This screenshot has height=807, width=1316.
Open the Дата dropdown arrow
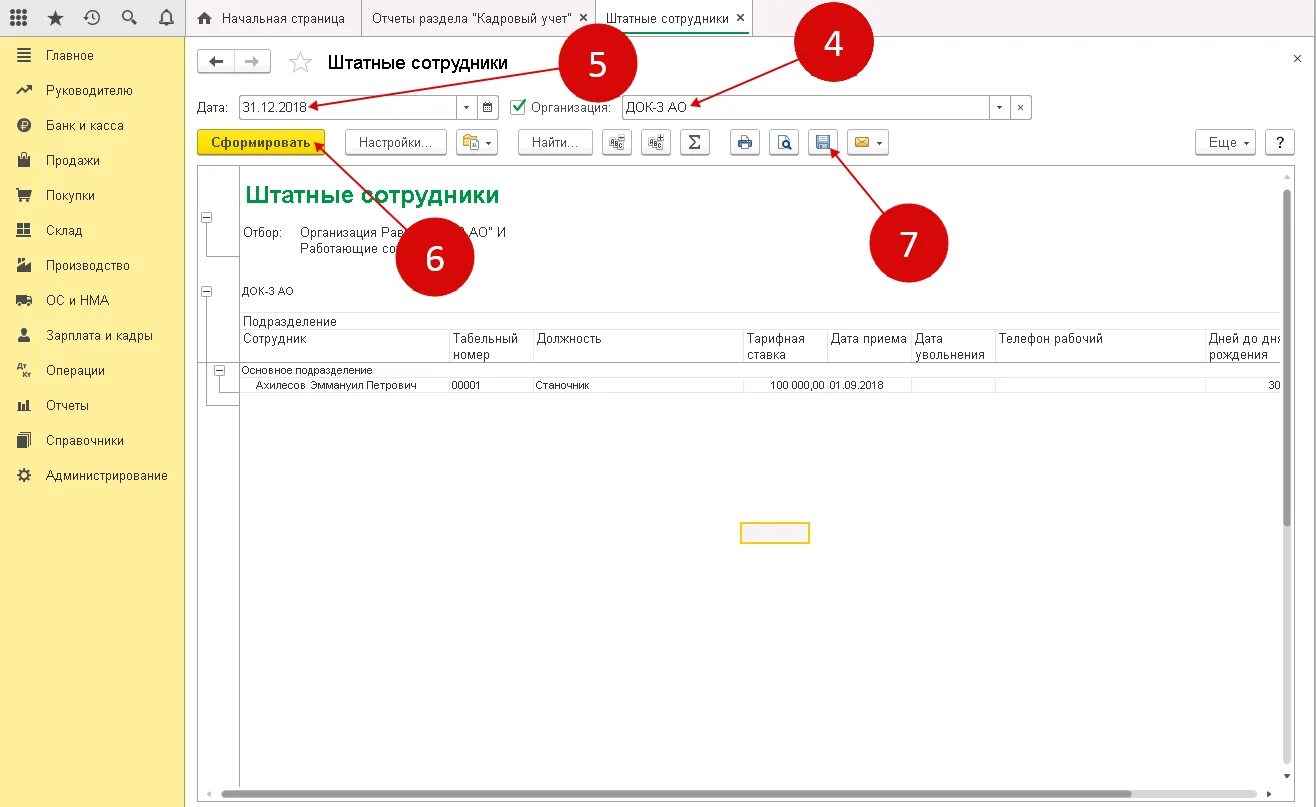click(467, 107)
